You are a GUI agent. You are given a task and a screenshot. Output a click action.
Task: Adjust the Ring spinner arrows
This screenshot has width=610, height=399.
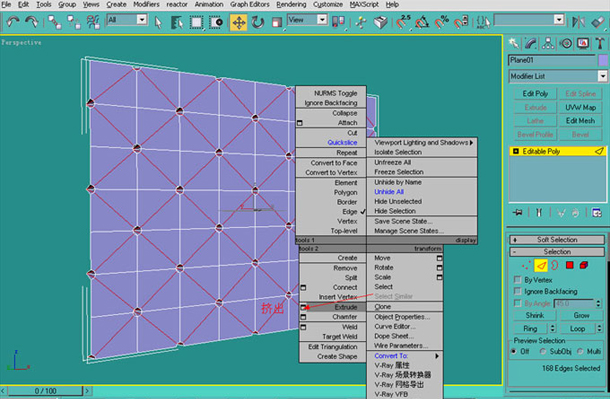pos(552,329)
